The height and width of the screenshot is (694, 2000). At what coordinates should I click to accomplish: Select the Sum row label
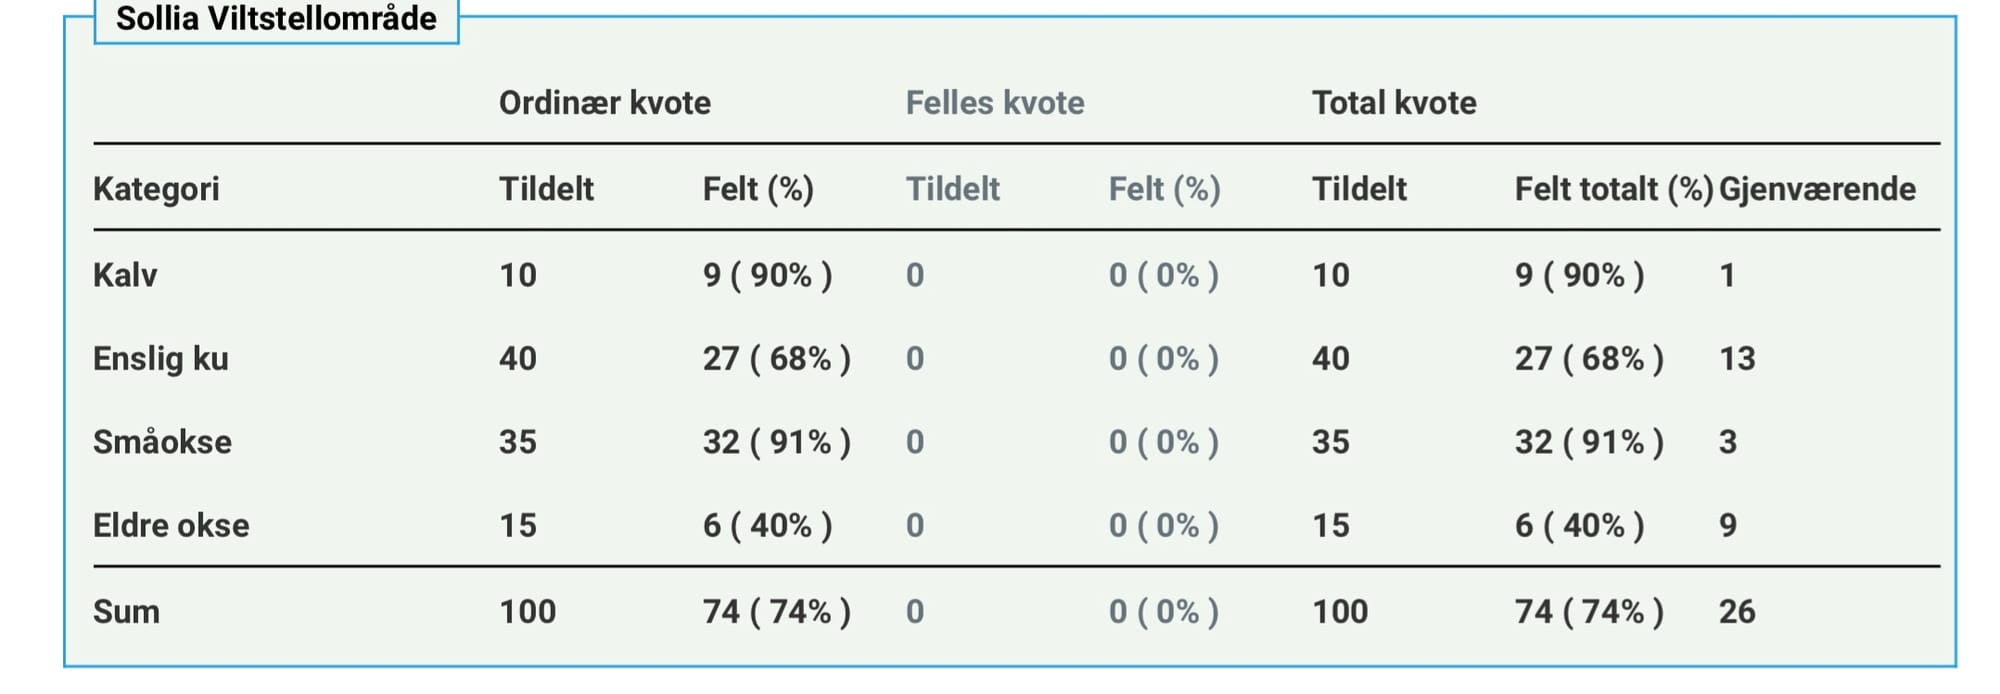126,611
